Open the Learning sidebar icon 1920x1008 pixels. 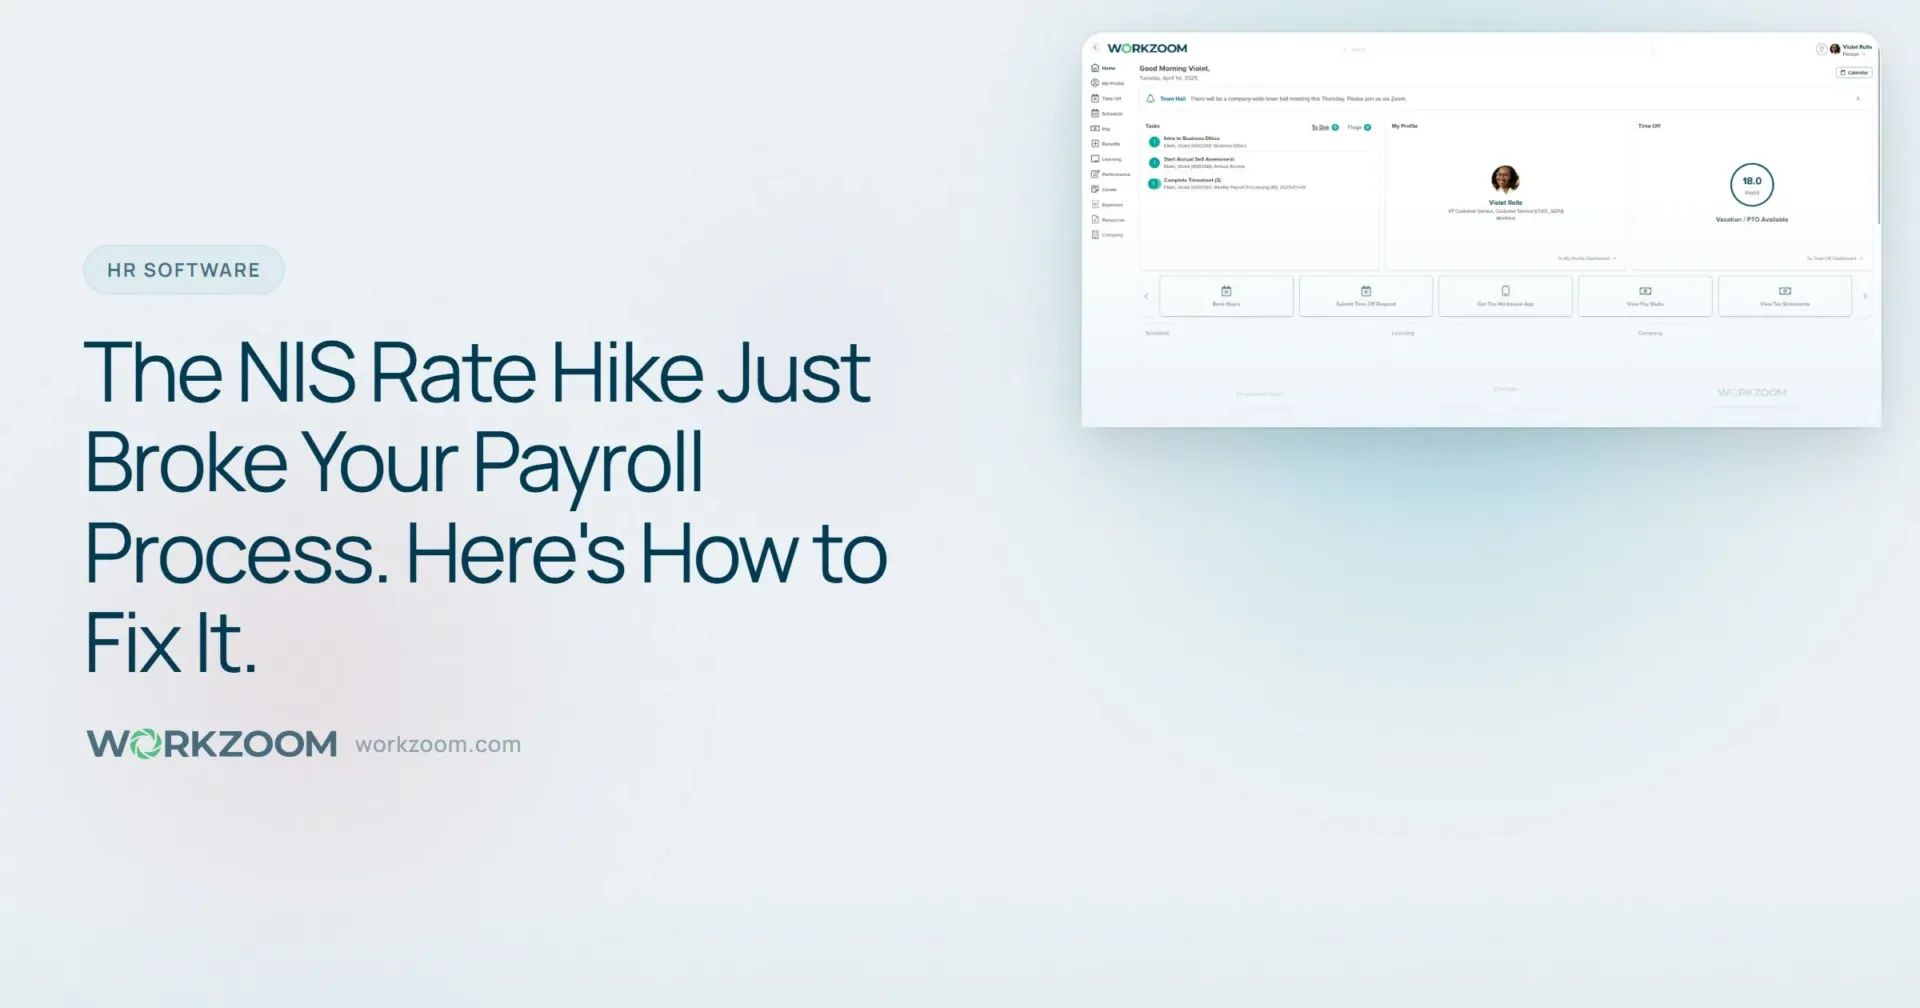pos(1095,158)
